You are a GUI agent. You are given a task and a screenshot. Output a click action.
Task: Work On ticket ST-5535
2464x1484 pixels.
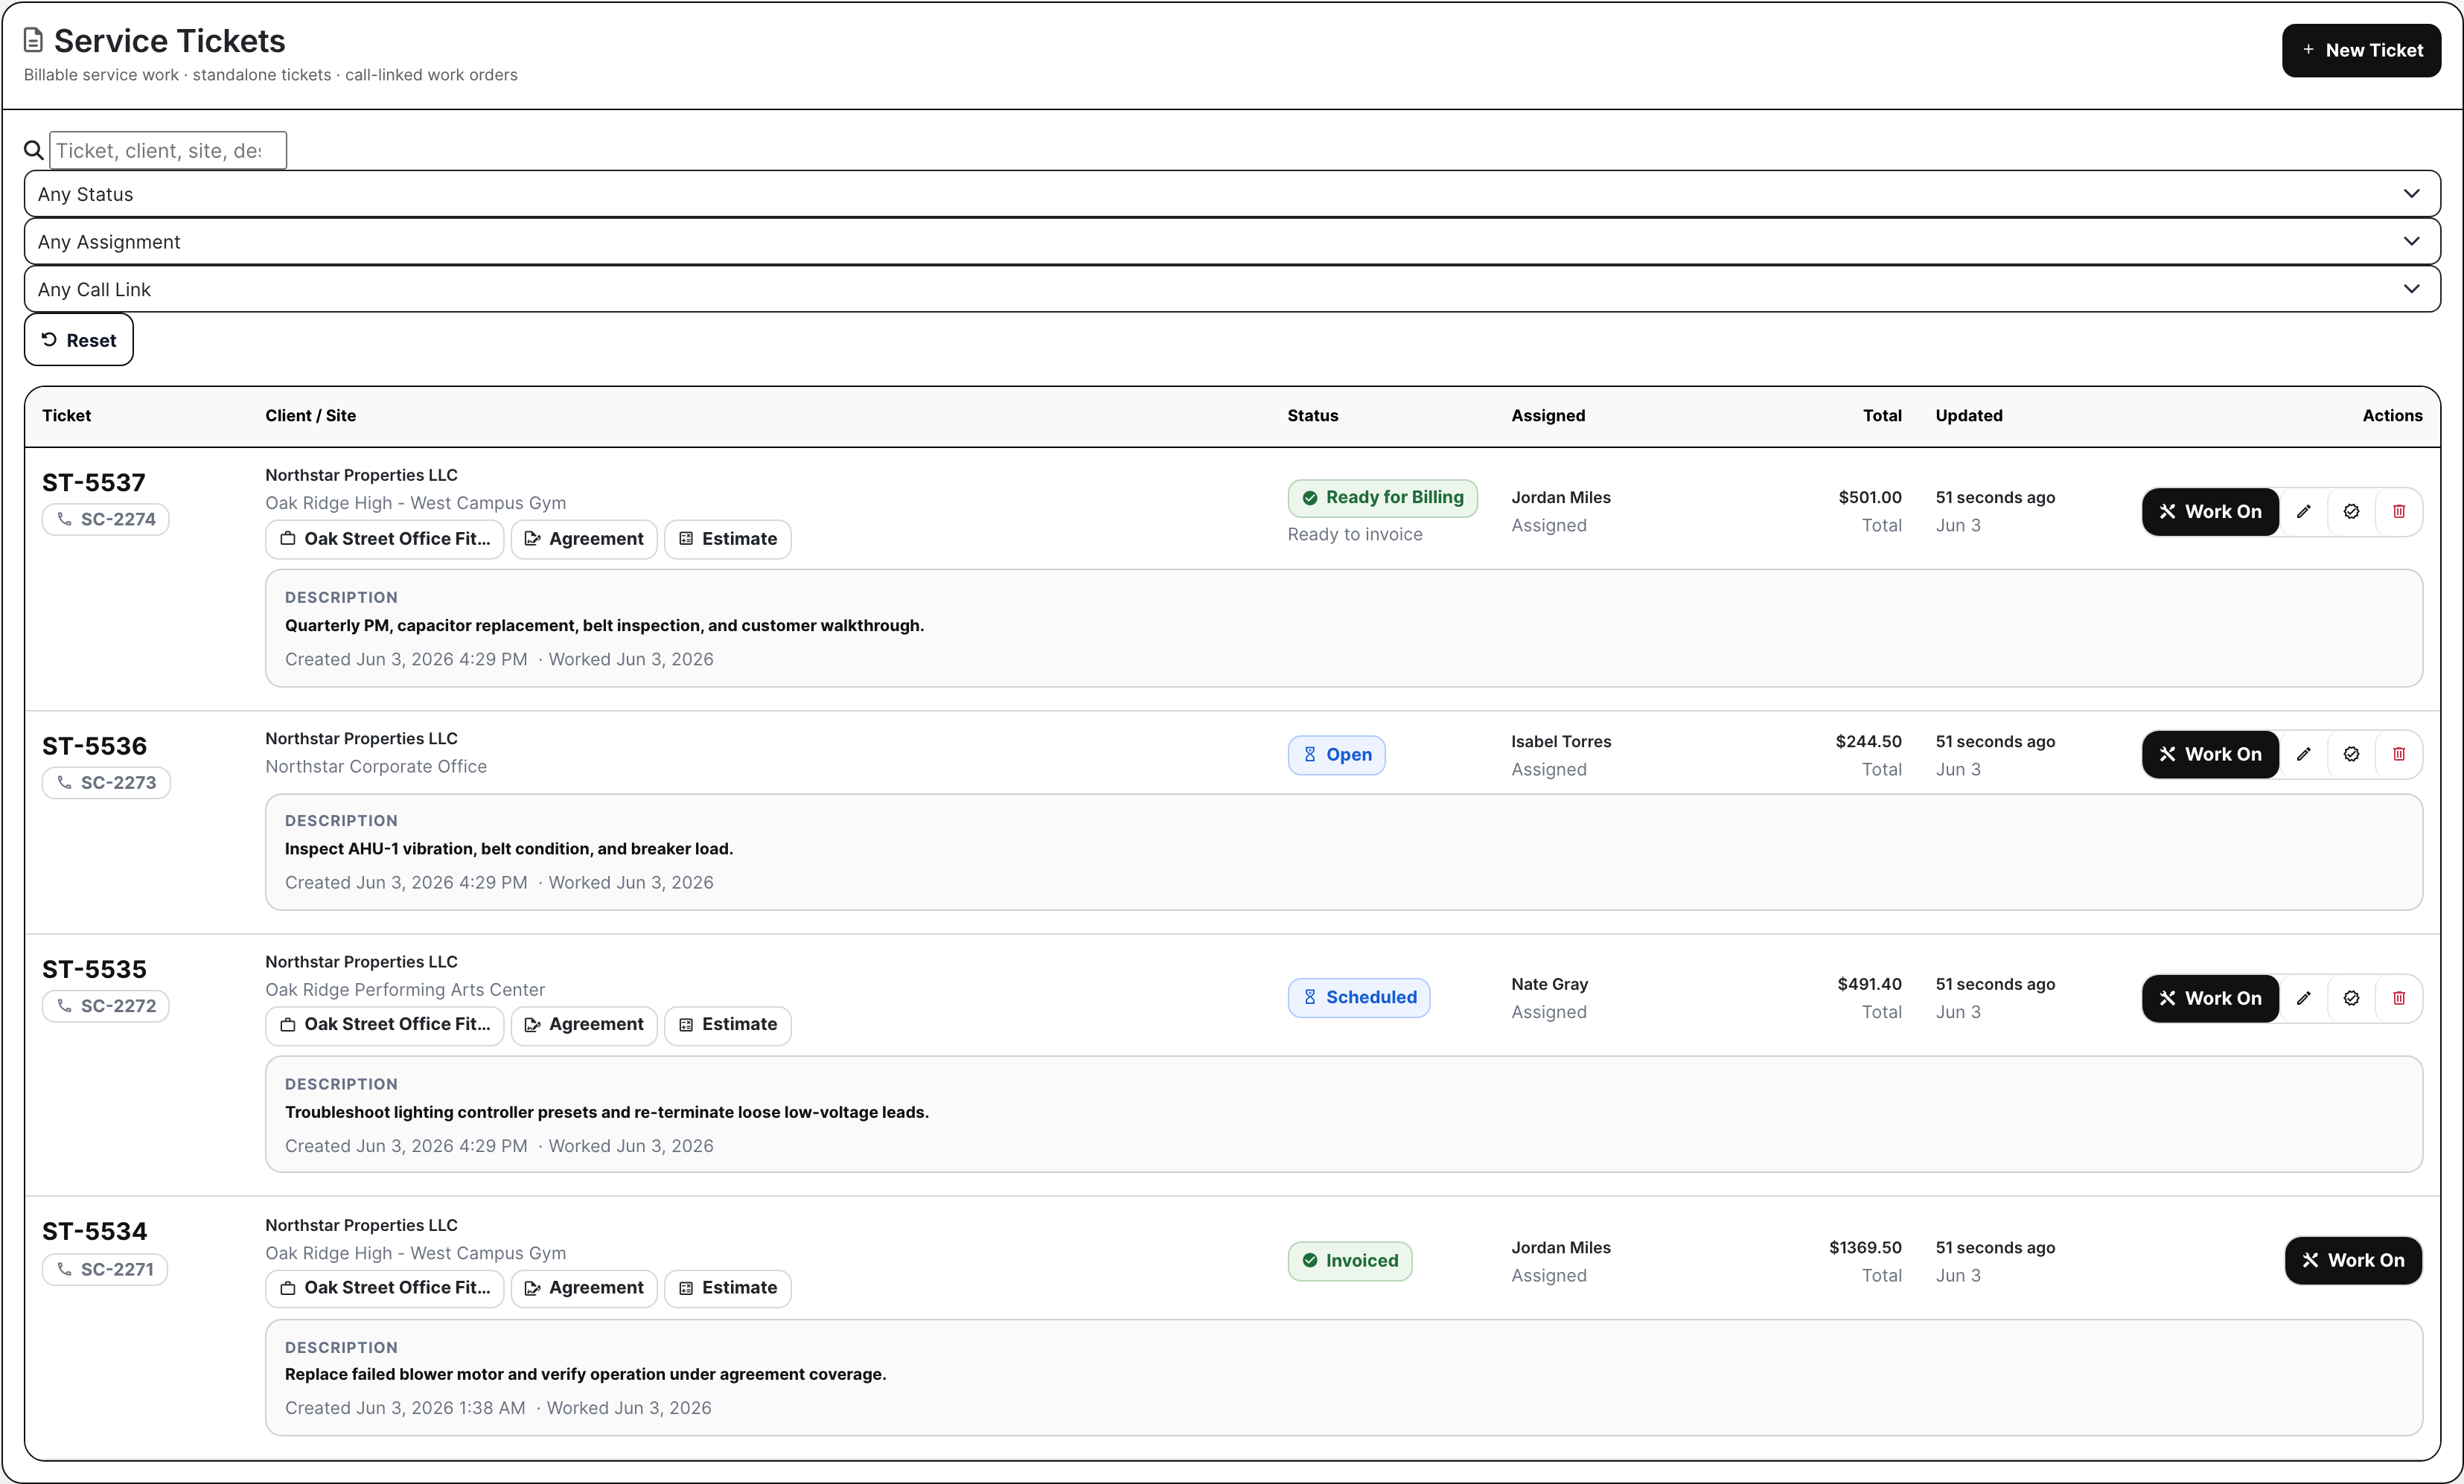(x=2210, y=998)
